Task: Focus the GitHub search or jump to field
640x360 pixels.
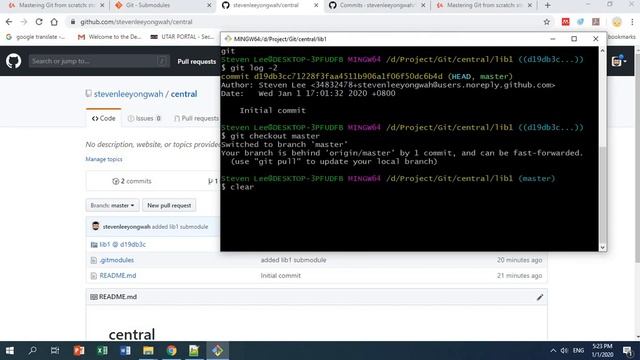Action: (x=98, y=61)
